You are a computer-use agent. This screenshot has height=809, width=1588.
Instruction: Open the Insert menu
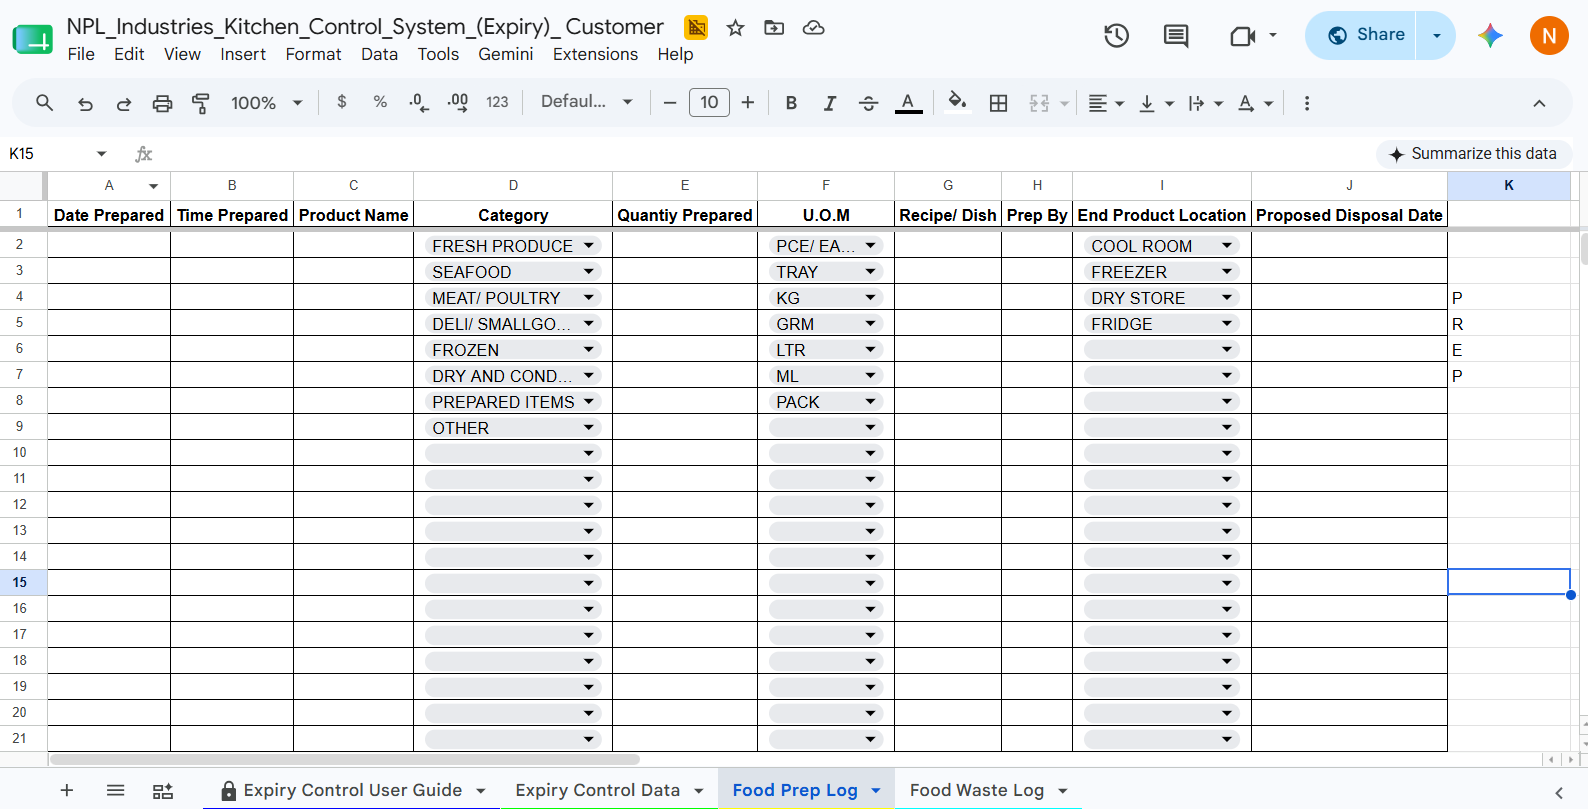point(243,54)
